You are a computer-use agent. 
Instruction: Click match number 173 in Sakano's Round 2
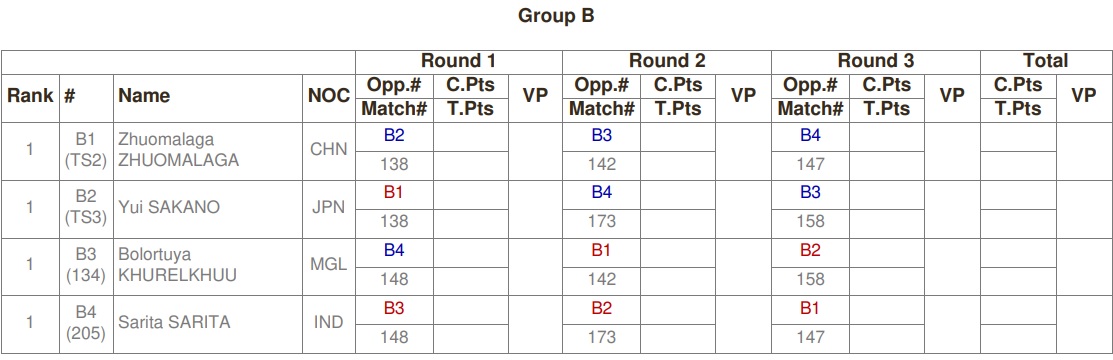pyautogui.click(x=601, y=222)
